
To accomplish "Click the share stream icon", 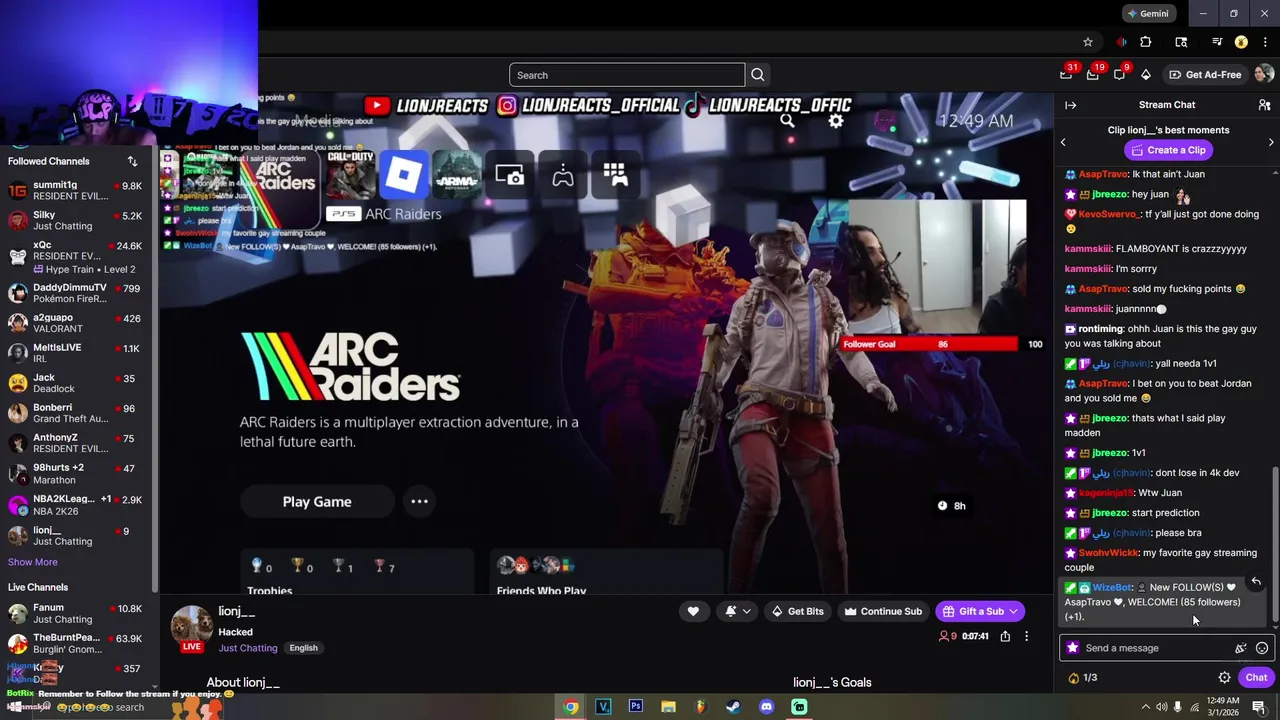I will (1005, 636).
